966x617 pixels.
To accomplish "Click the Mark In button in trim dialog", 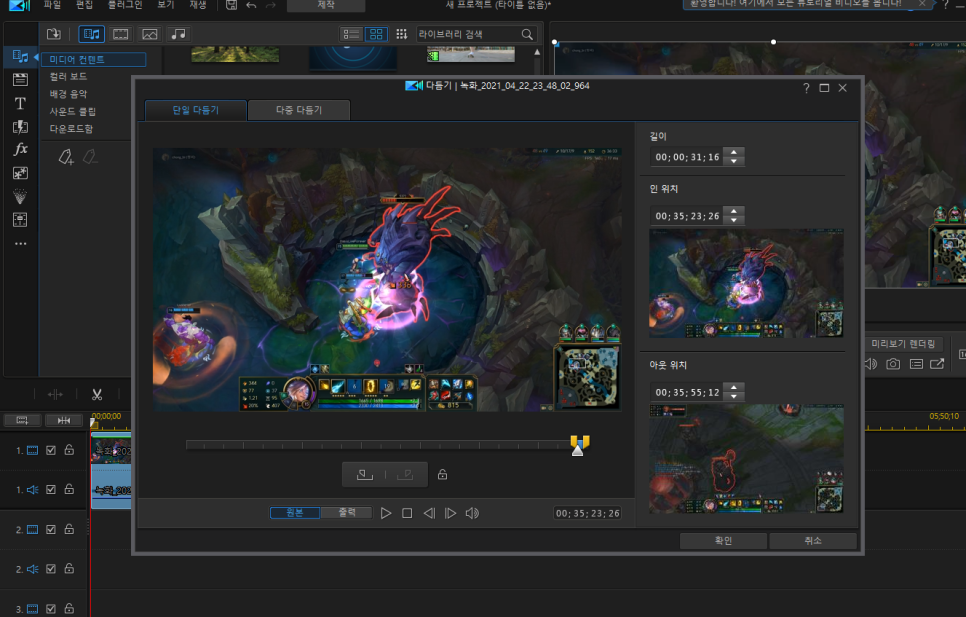I will pyautogui.click(x=365, y=475).
